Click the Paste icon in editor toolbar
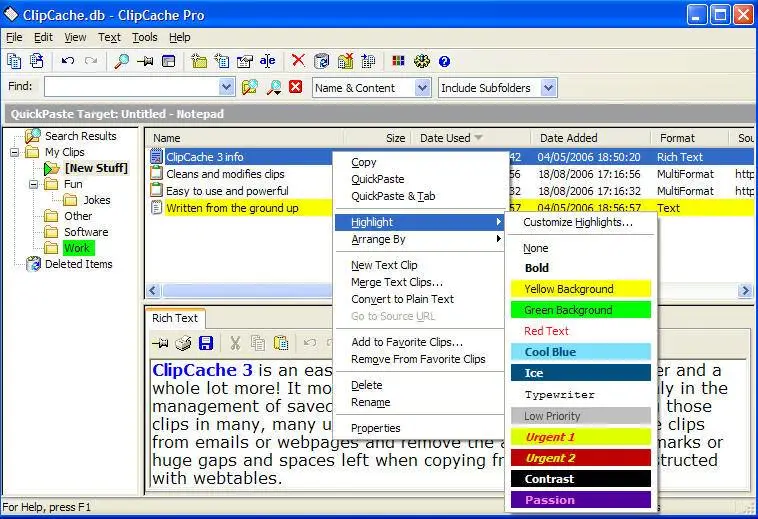758x519 pixels. [x=281, y=343]
